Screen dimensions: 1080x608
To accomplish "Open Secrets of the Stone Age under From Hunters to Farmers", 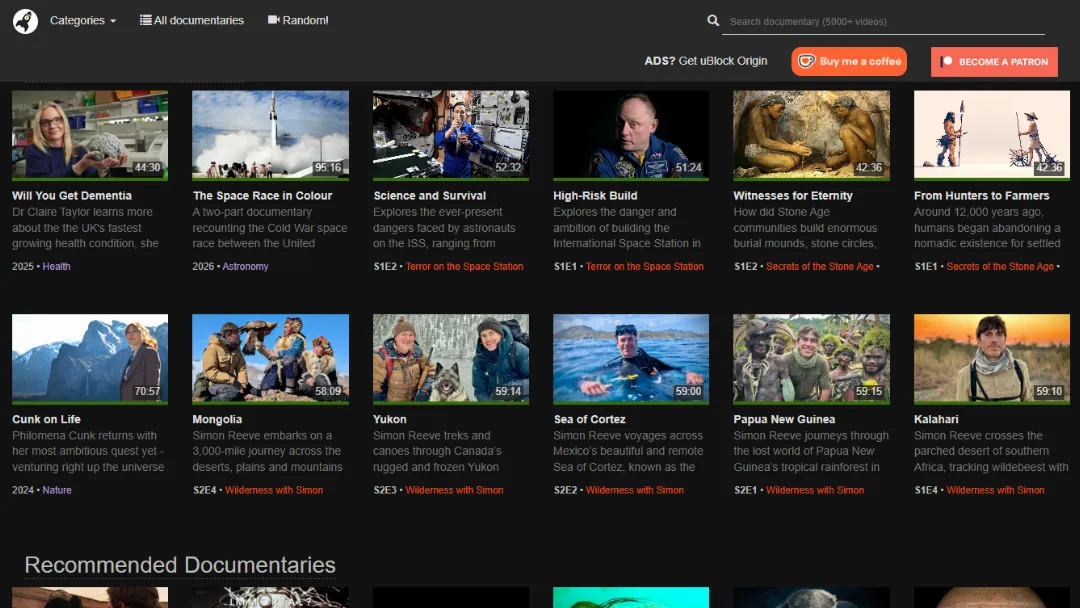I will pos(1000,266).
